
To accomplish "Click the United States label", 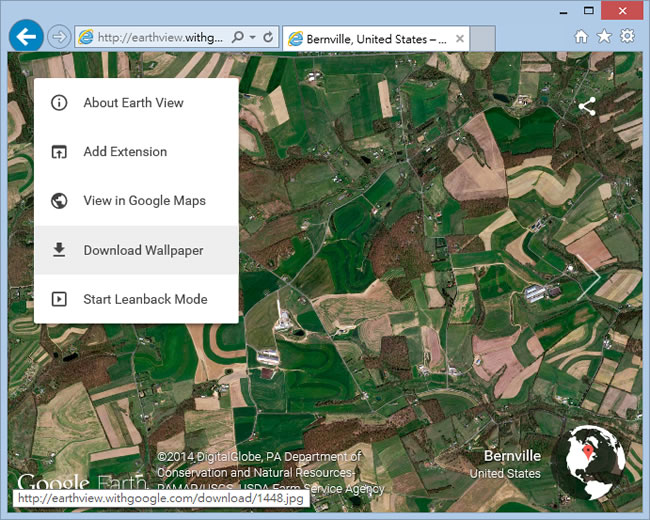I will [505, 474].
